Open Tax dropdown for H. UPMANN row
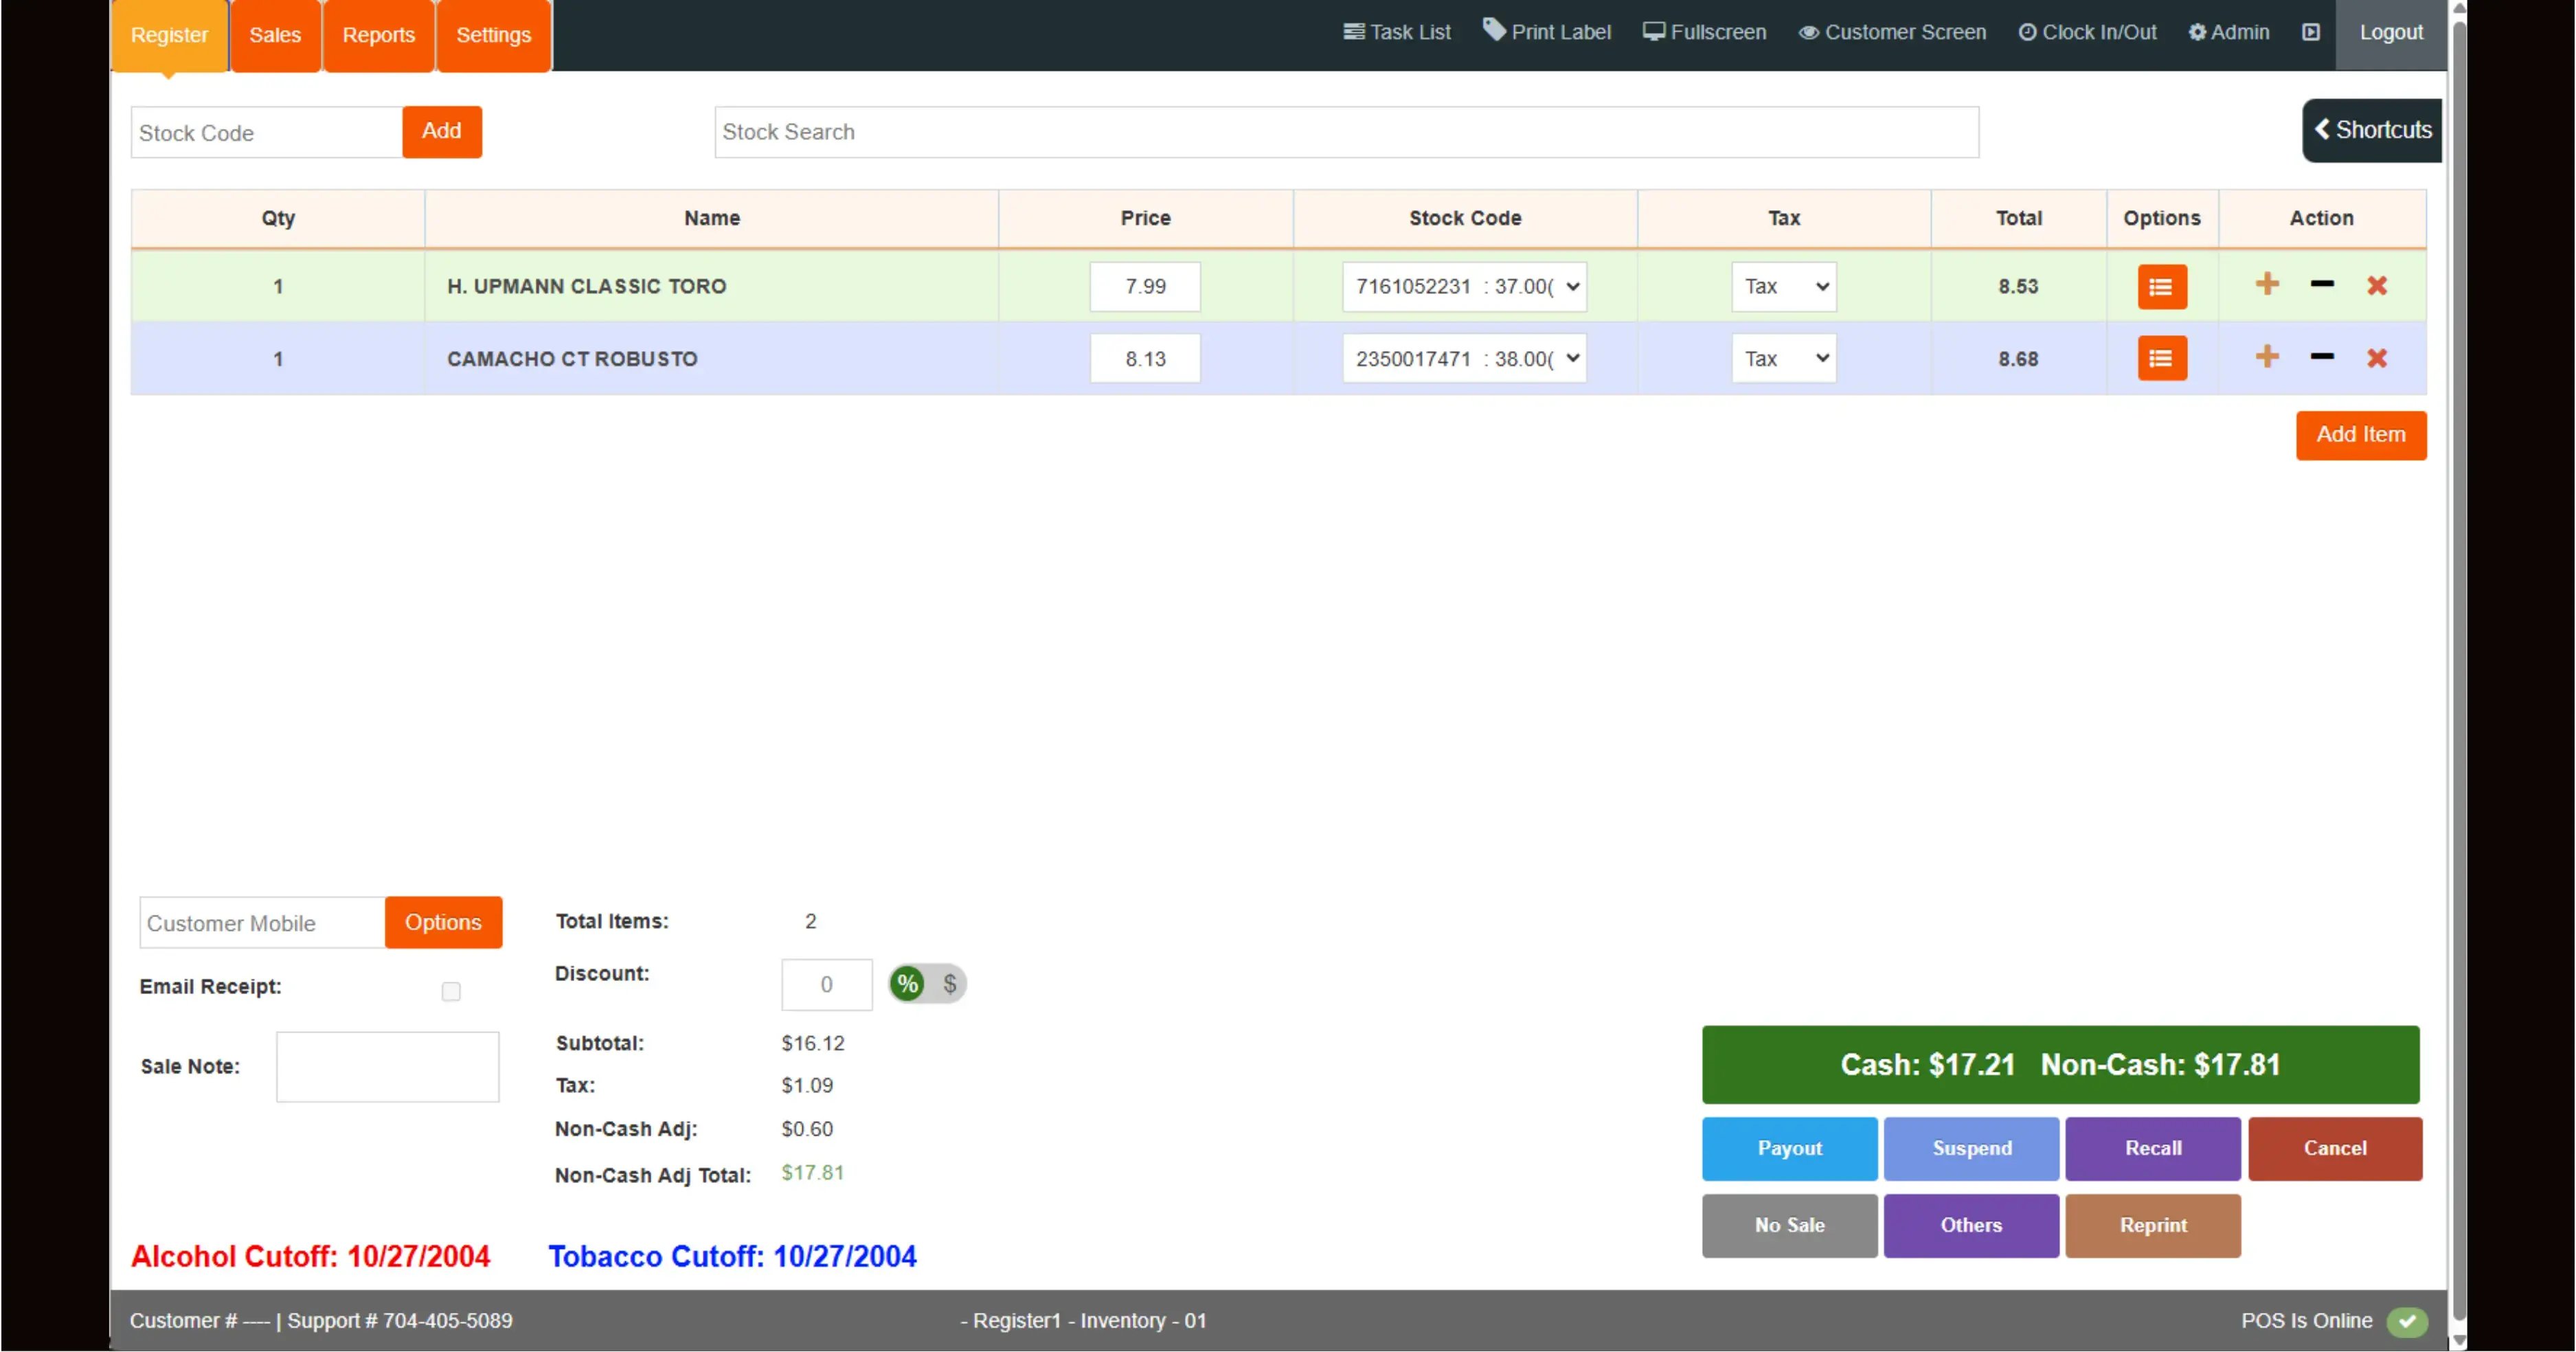This screenshot has width=2576, height=1352. pos(1784,286)
